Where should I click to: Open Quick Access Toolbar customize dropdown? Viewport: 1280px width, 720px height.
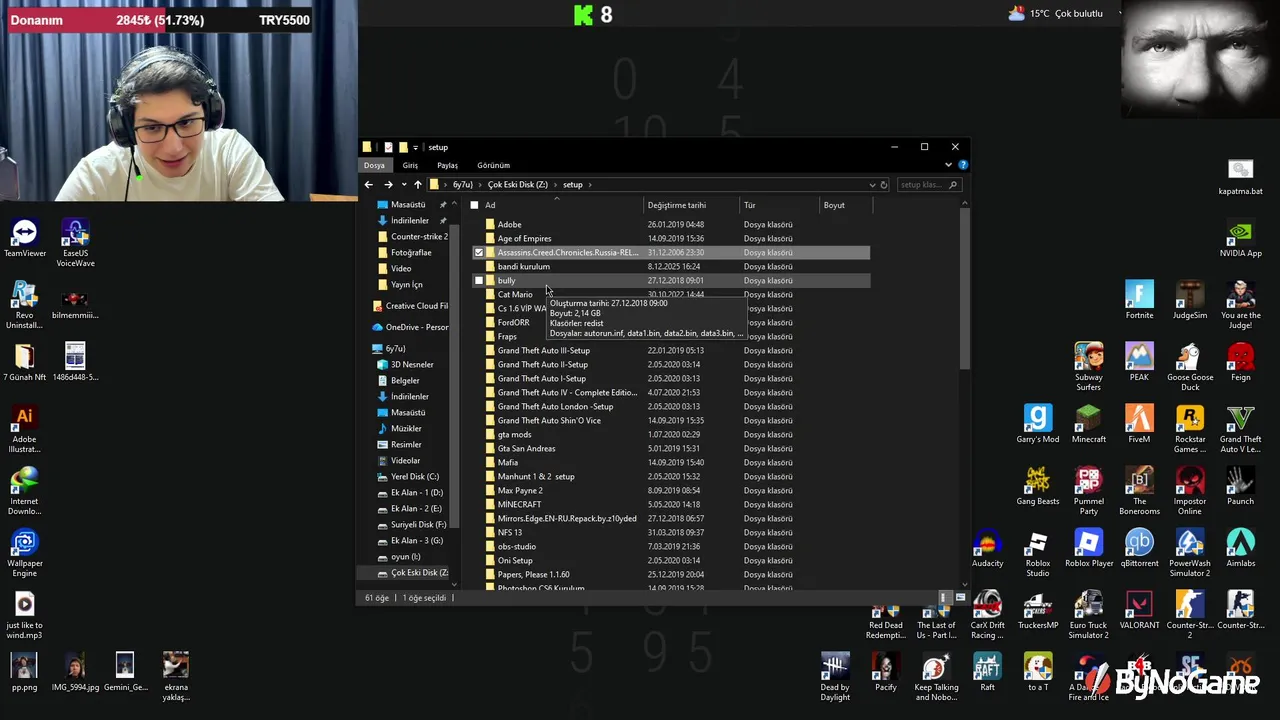(x=415, y=147)
